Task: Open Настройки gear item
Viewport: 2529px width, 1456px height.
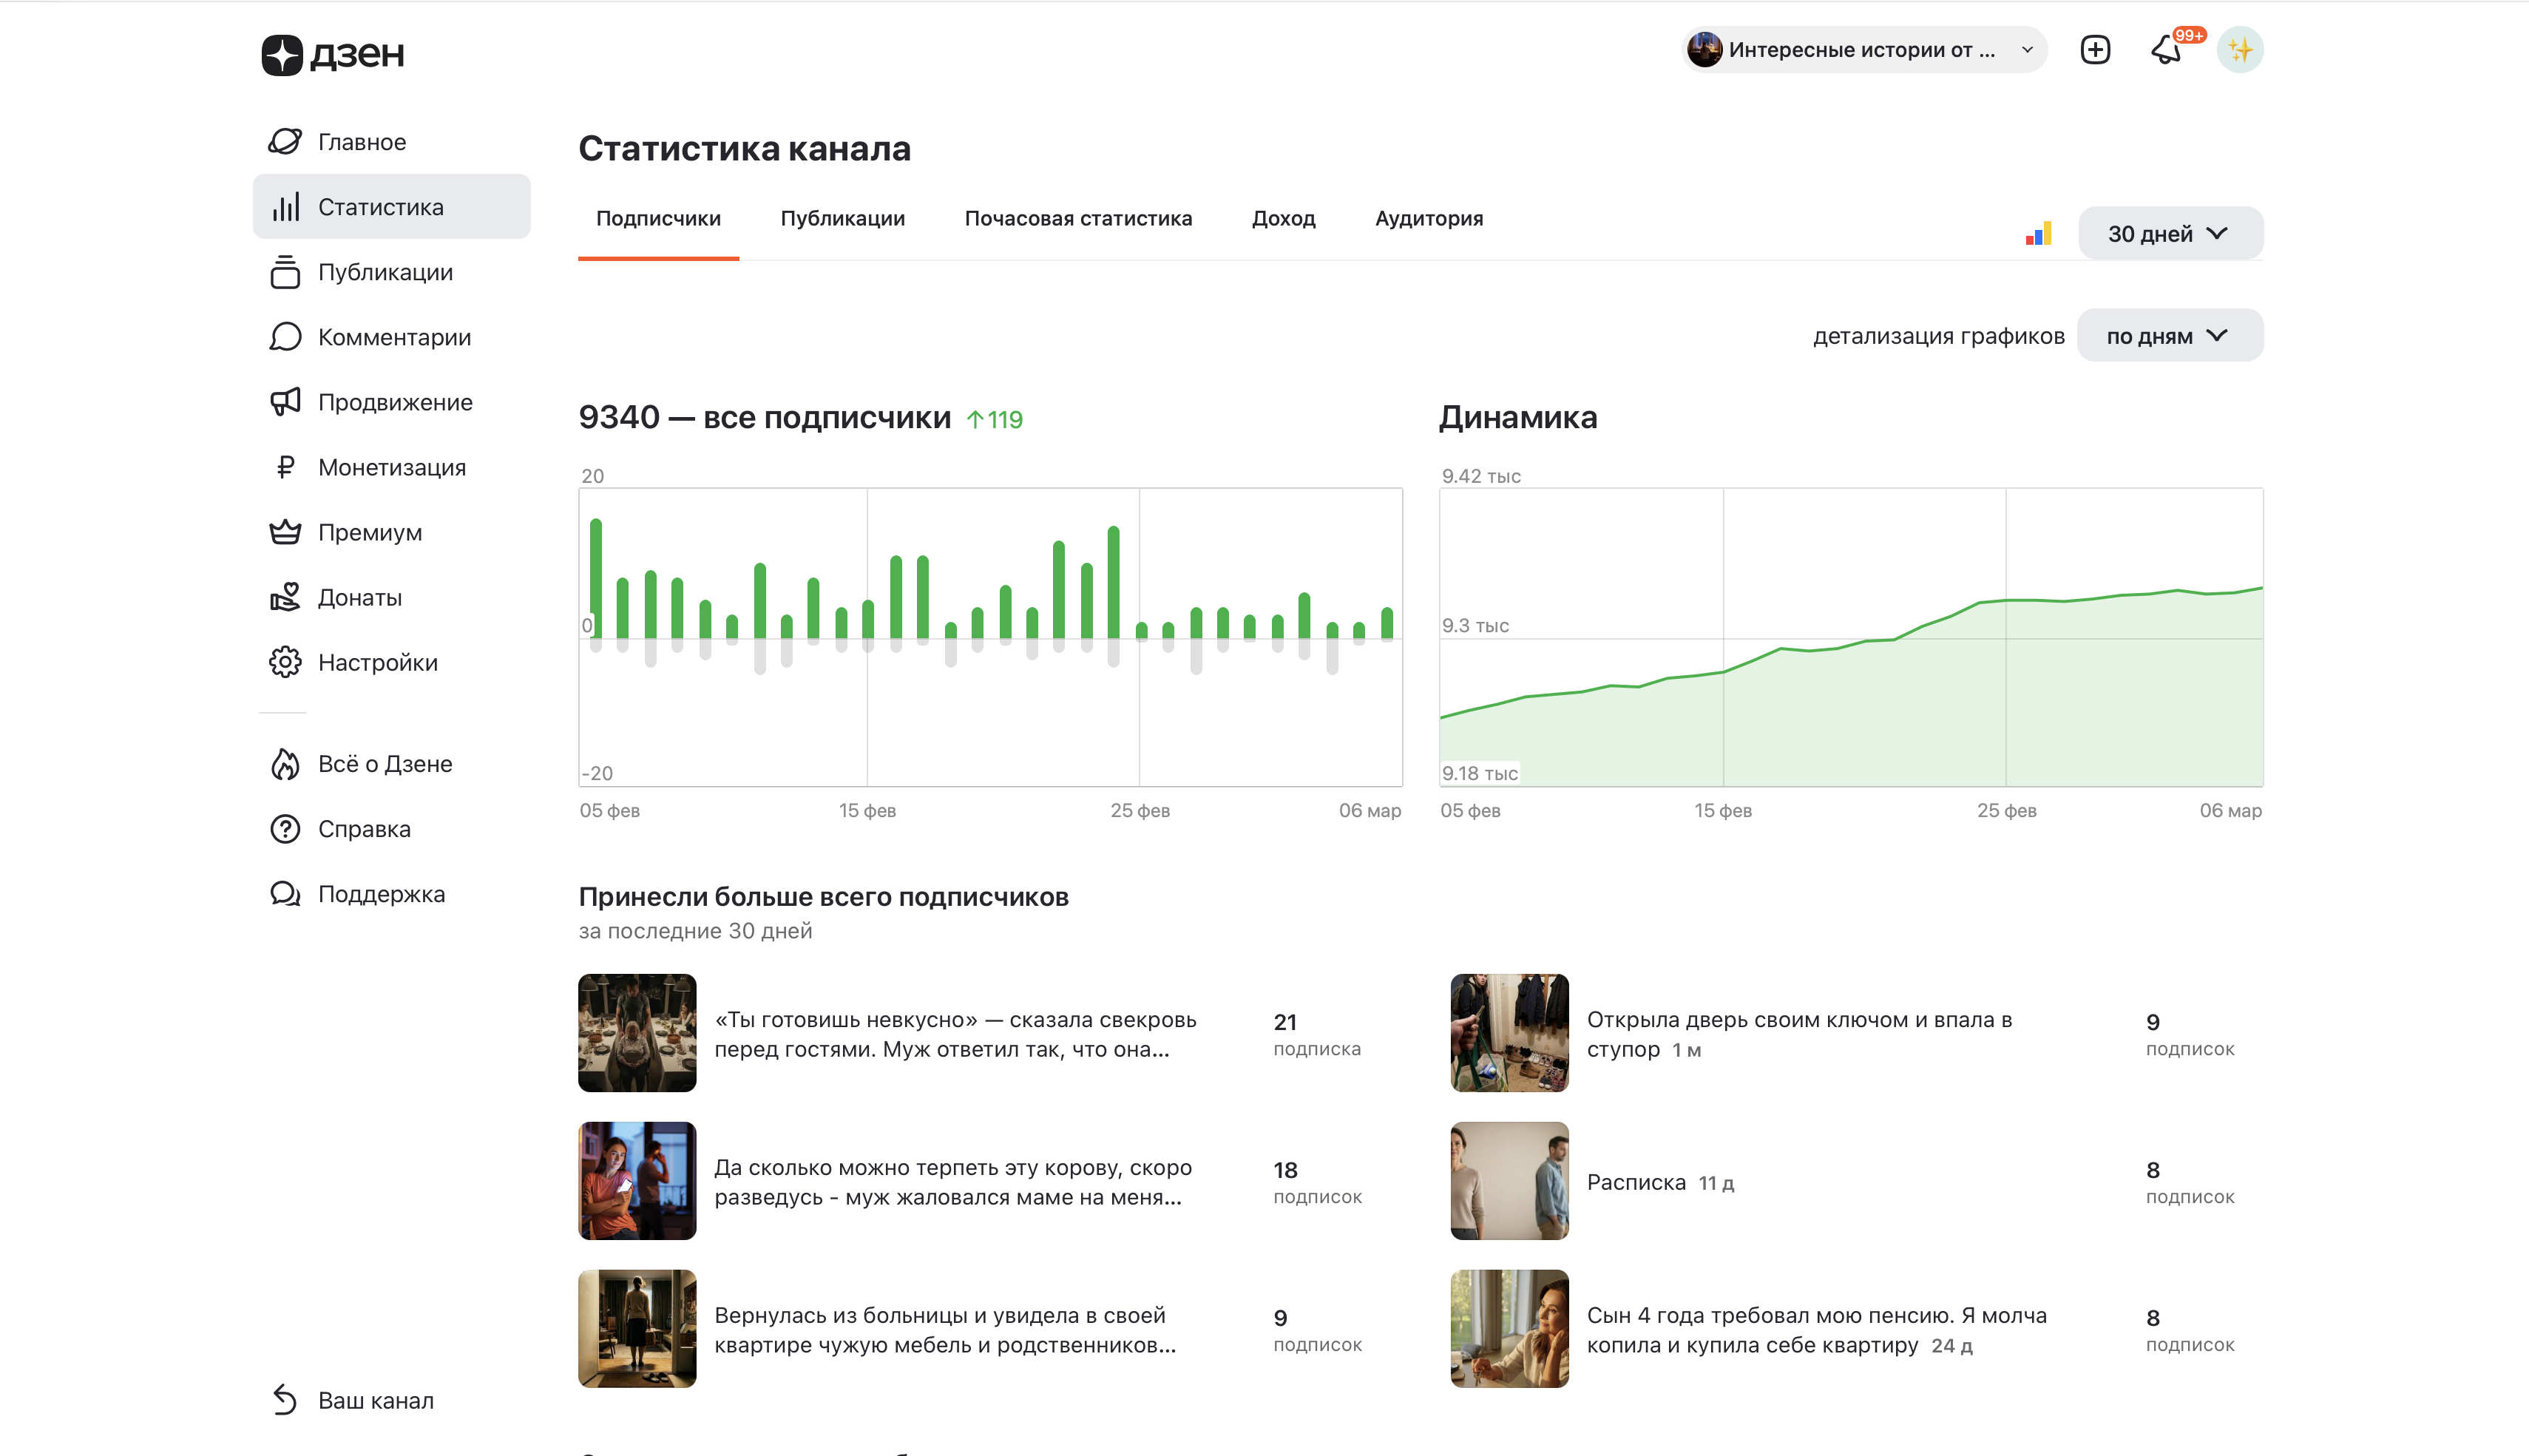Action: click(377, 662)
